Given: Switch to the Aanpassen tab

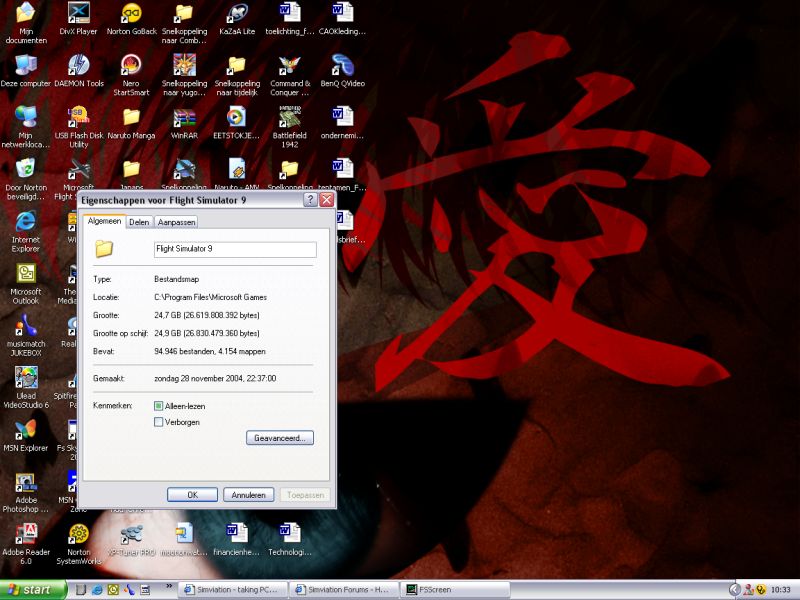Looking at the screenshot, I should point(176,222).
